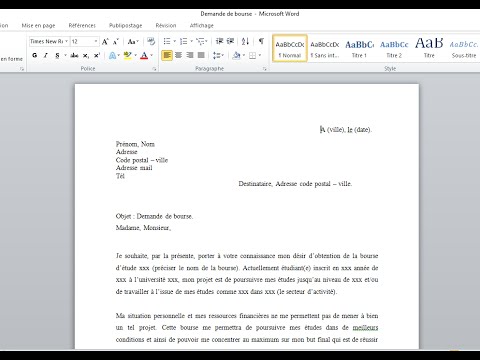Click the 'Destinataire, Adresse code postal' line

[x=295, y=184]
